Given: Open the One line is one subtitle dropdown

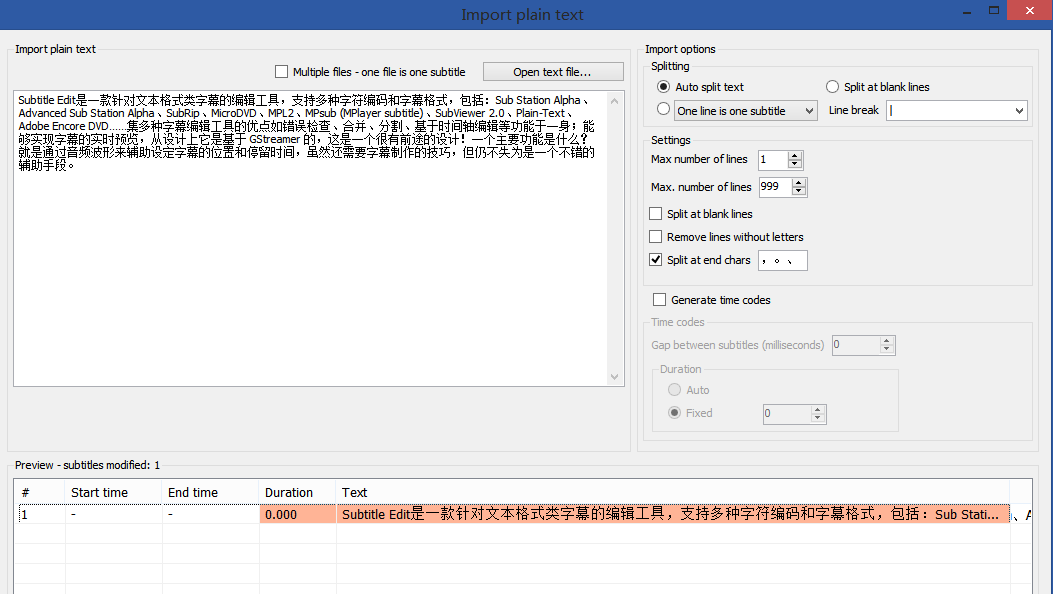Looking at the screenshot, I should (809, 111).
